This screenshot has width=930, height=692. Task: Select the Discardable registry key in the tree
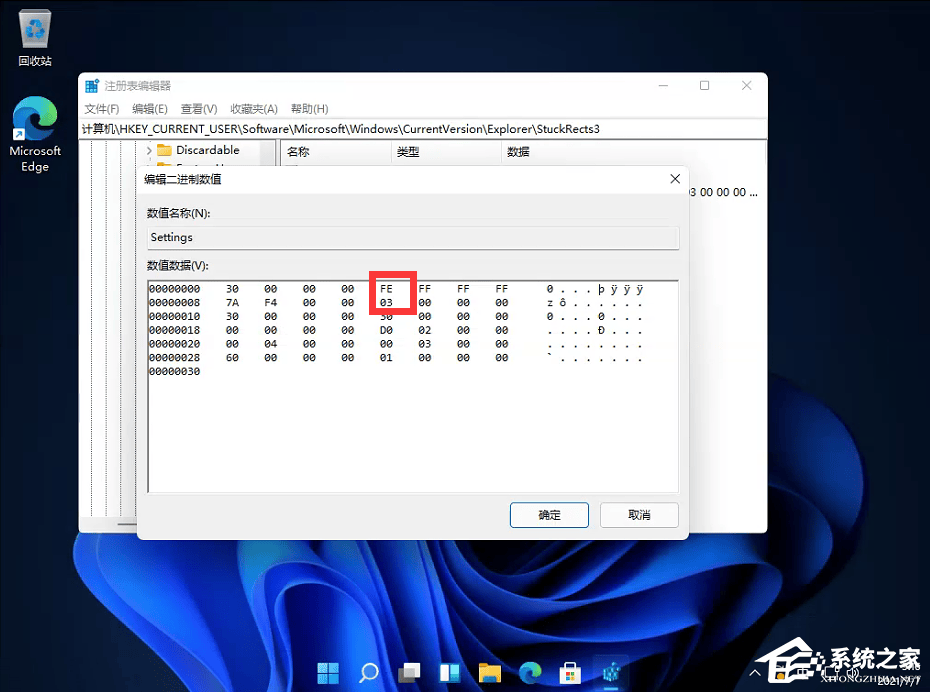click(210, 150)
